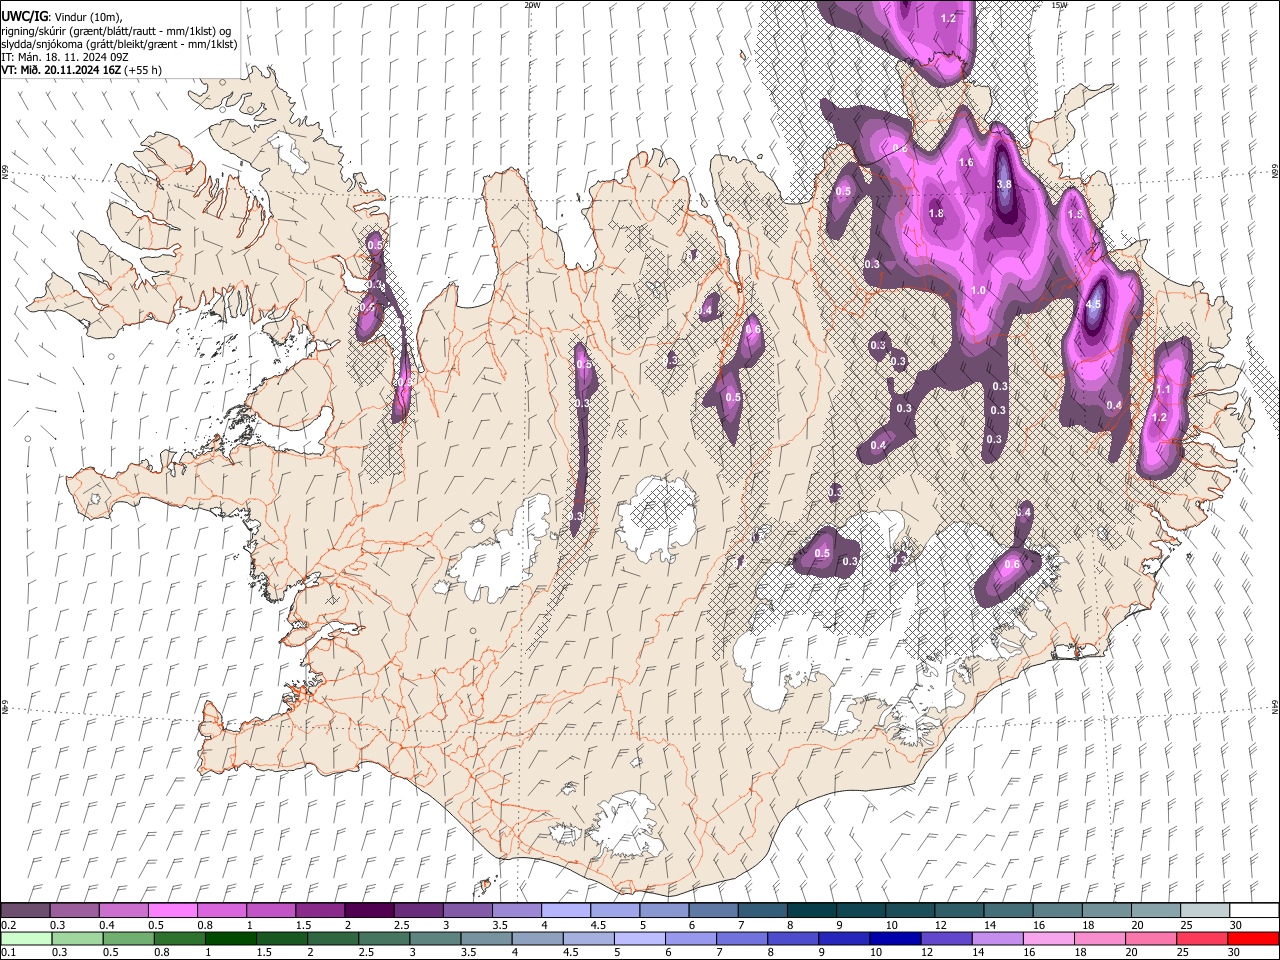This screenshot has width=1280, height=960.
Task: Click the '15W' longitude label
Action: [1060, 5]
